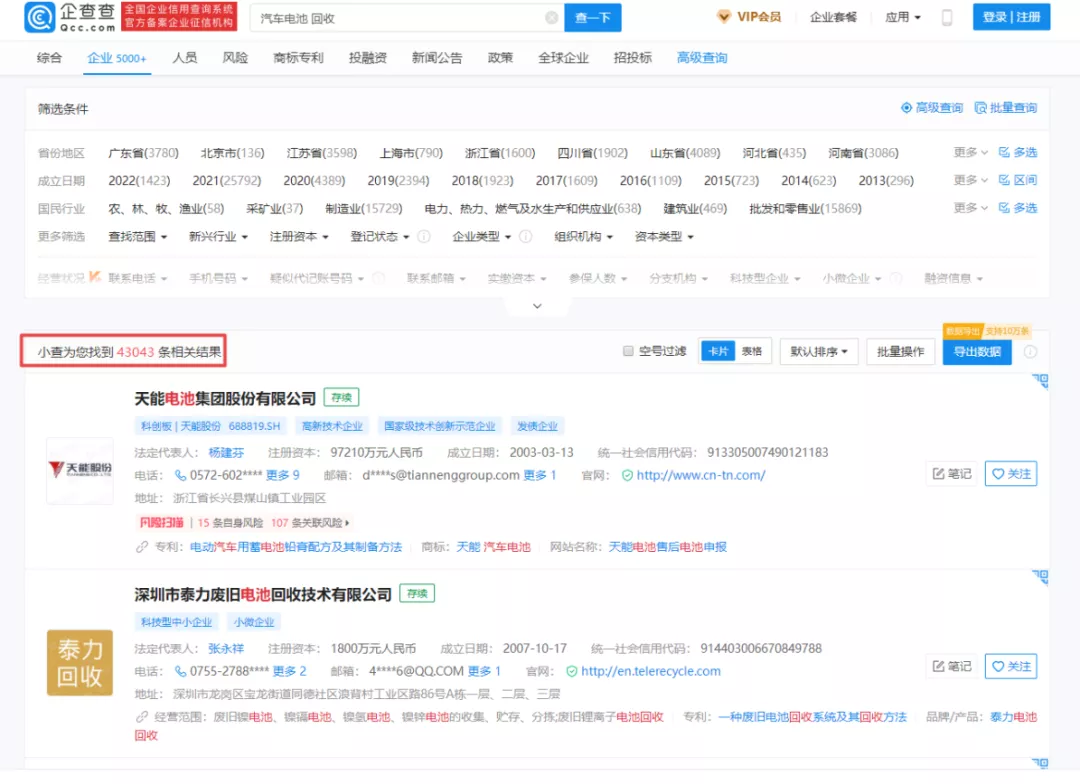Switch to the 人员 tab

point(185,58)
